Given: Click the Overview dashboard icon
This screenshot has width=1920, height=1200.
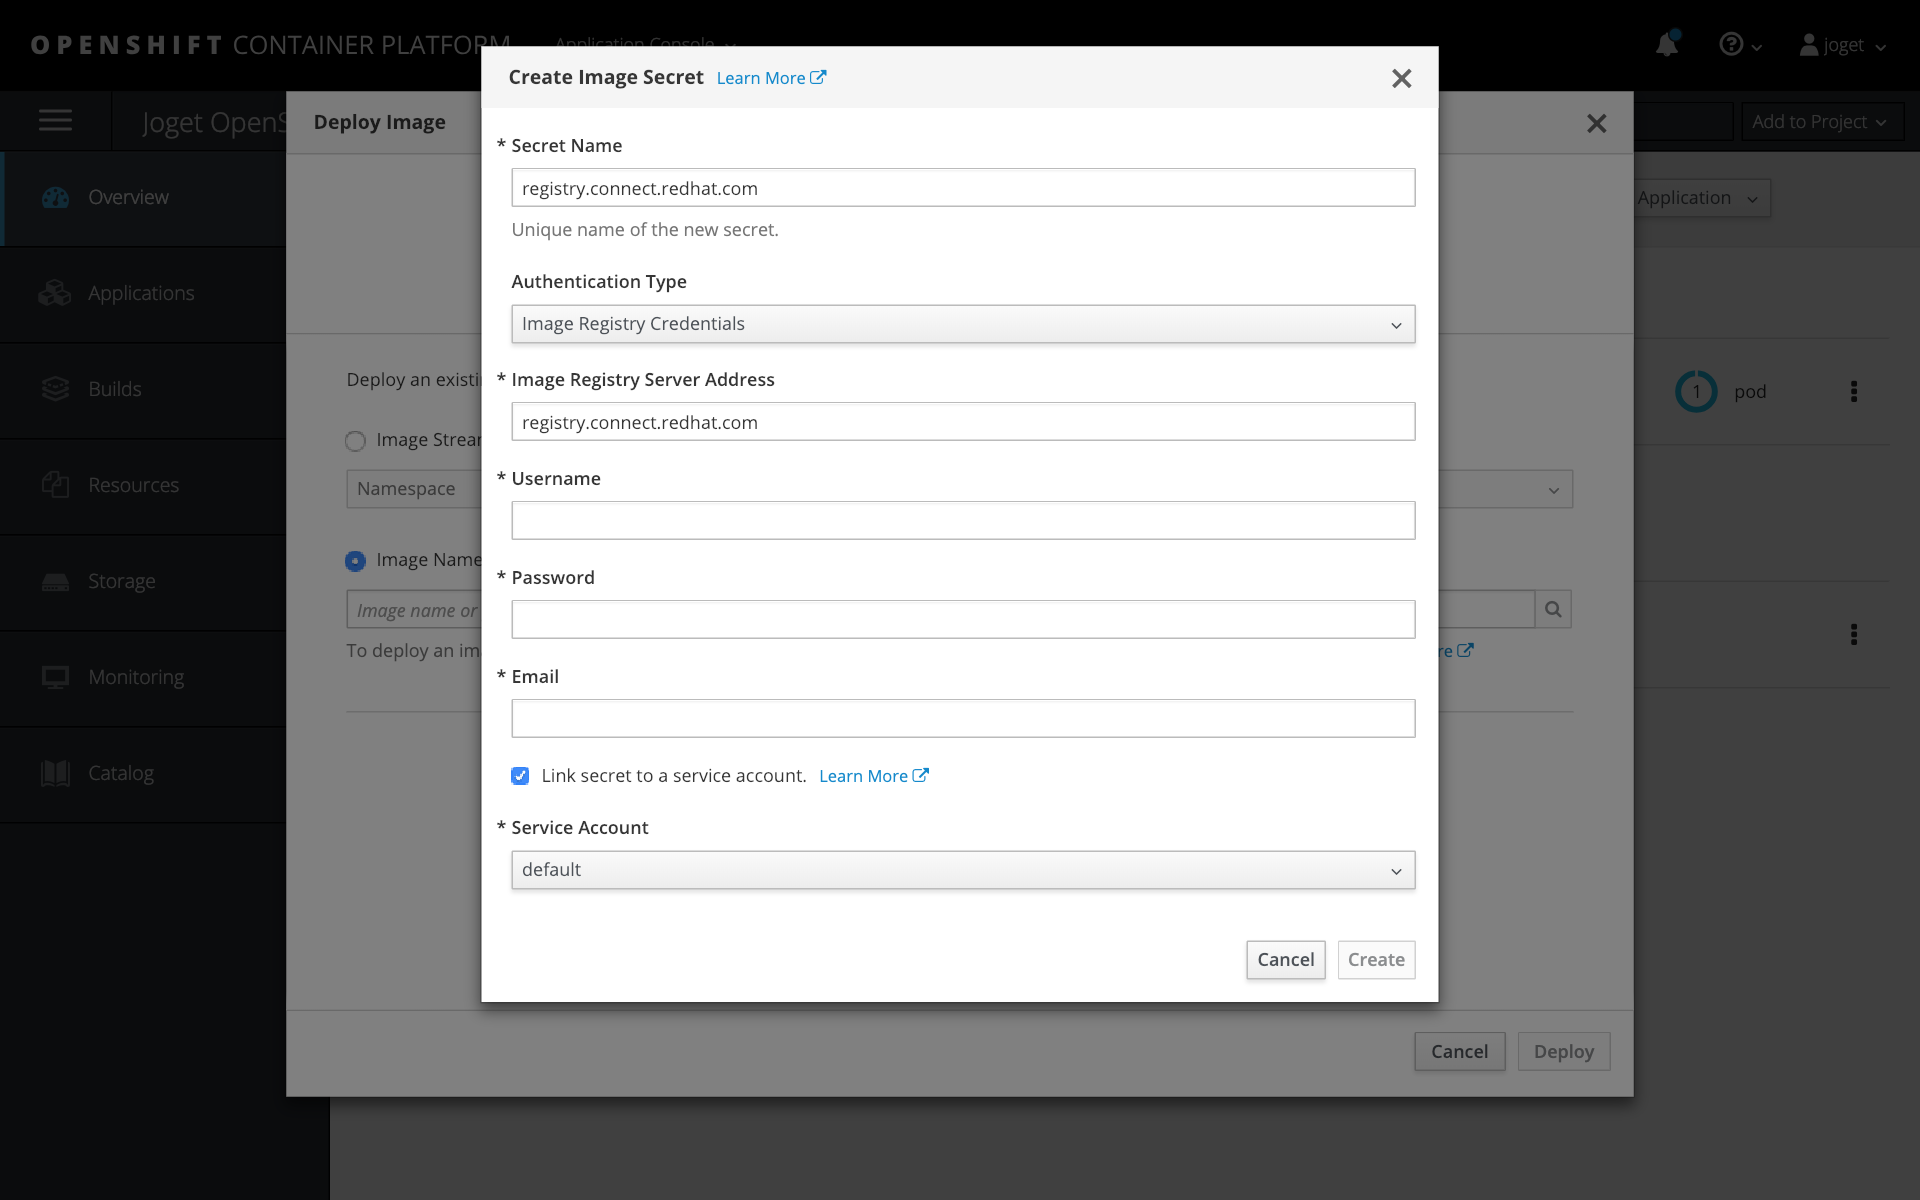Looking at the screenshot, I should coord(56,197).
